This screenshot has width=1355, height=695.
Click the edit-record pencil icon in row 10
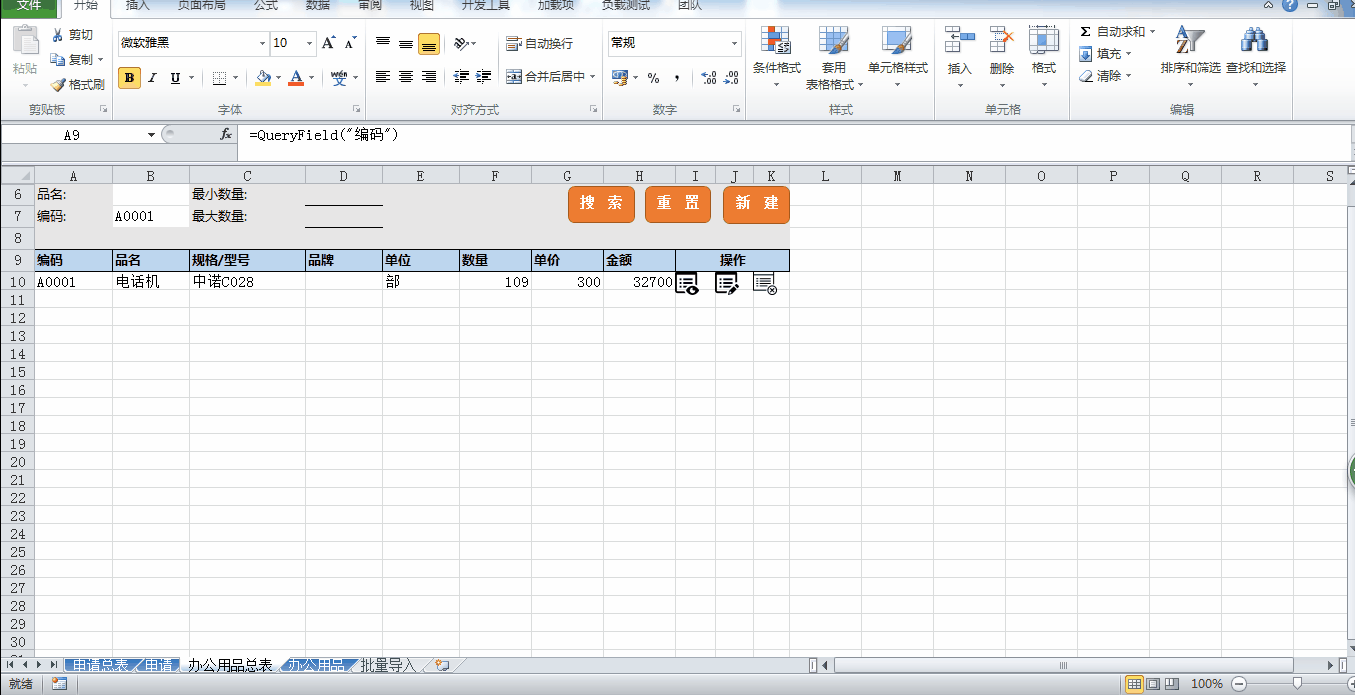coord(726,284)
